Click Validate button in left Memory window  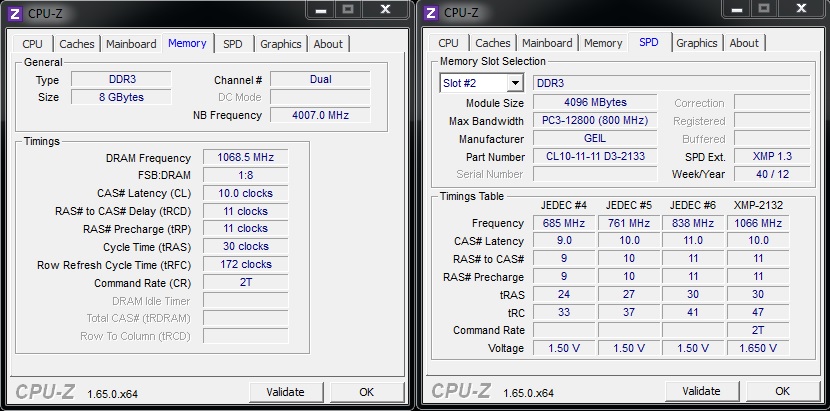click(x=285, y=392)
